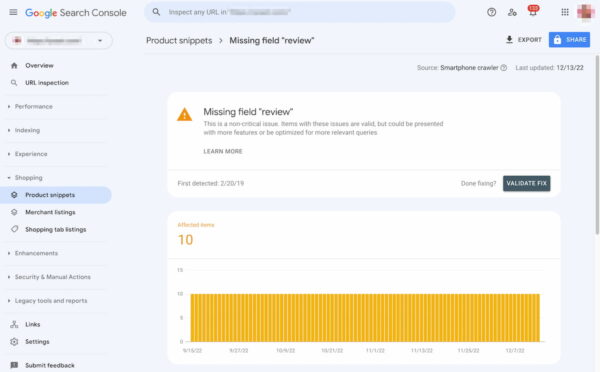Open the users and permissions icon
Screen dimensions: 600x372
point(512,12)
